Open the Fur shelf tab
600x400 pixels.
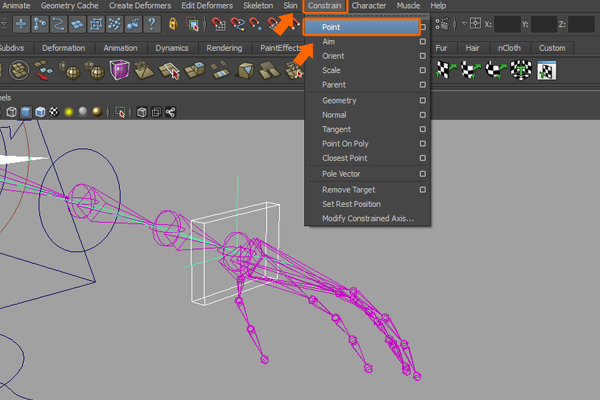pyautogui.click(x=441, y=48)
